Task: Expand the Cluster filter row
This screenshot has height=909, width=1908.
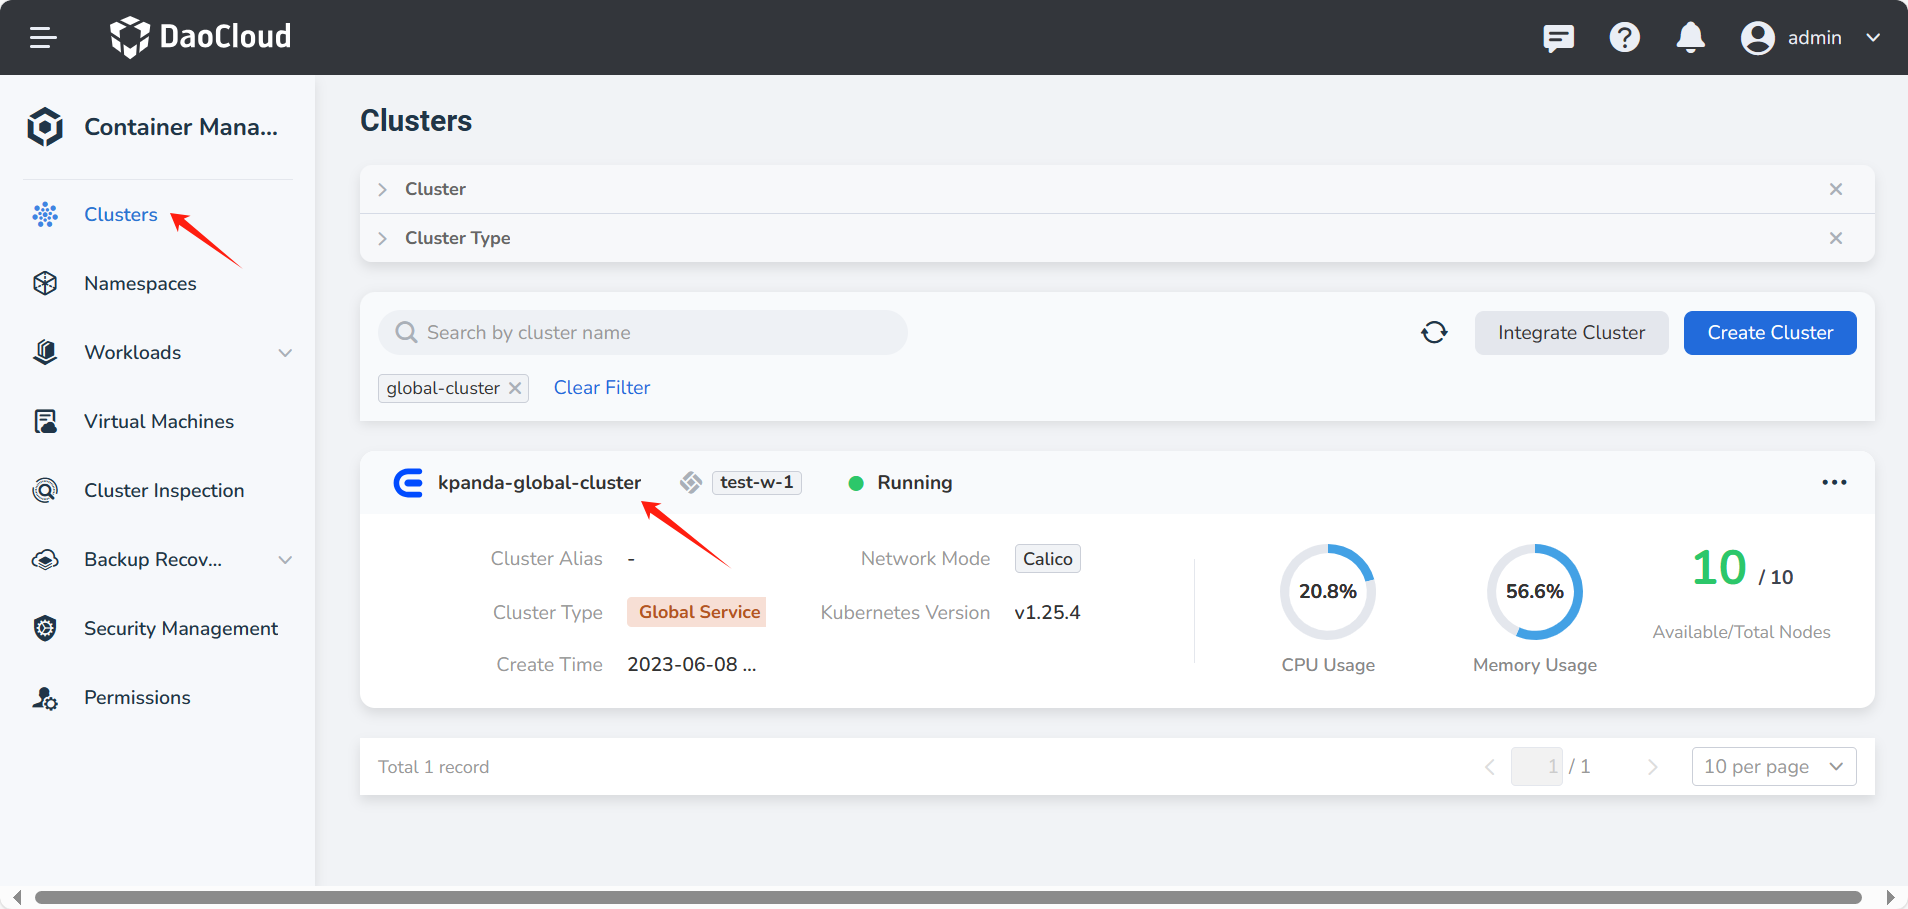Action: click(382, 190)
